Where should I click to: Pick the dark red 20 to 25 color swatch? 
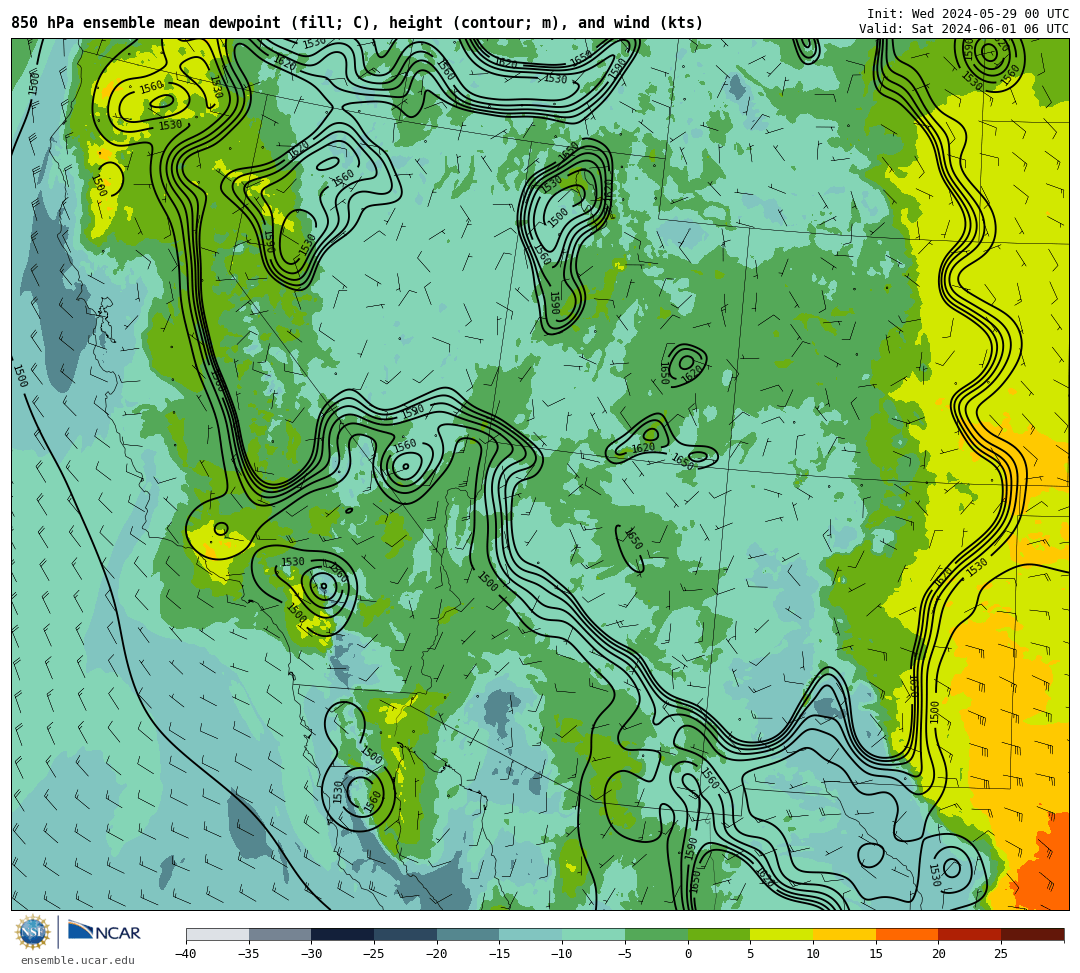coord(970,934)
